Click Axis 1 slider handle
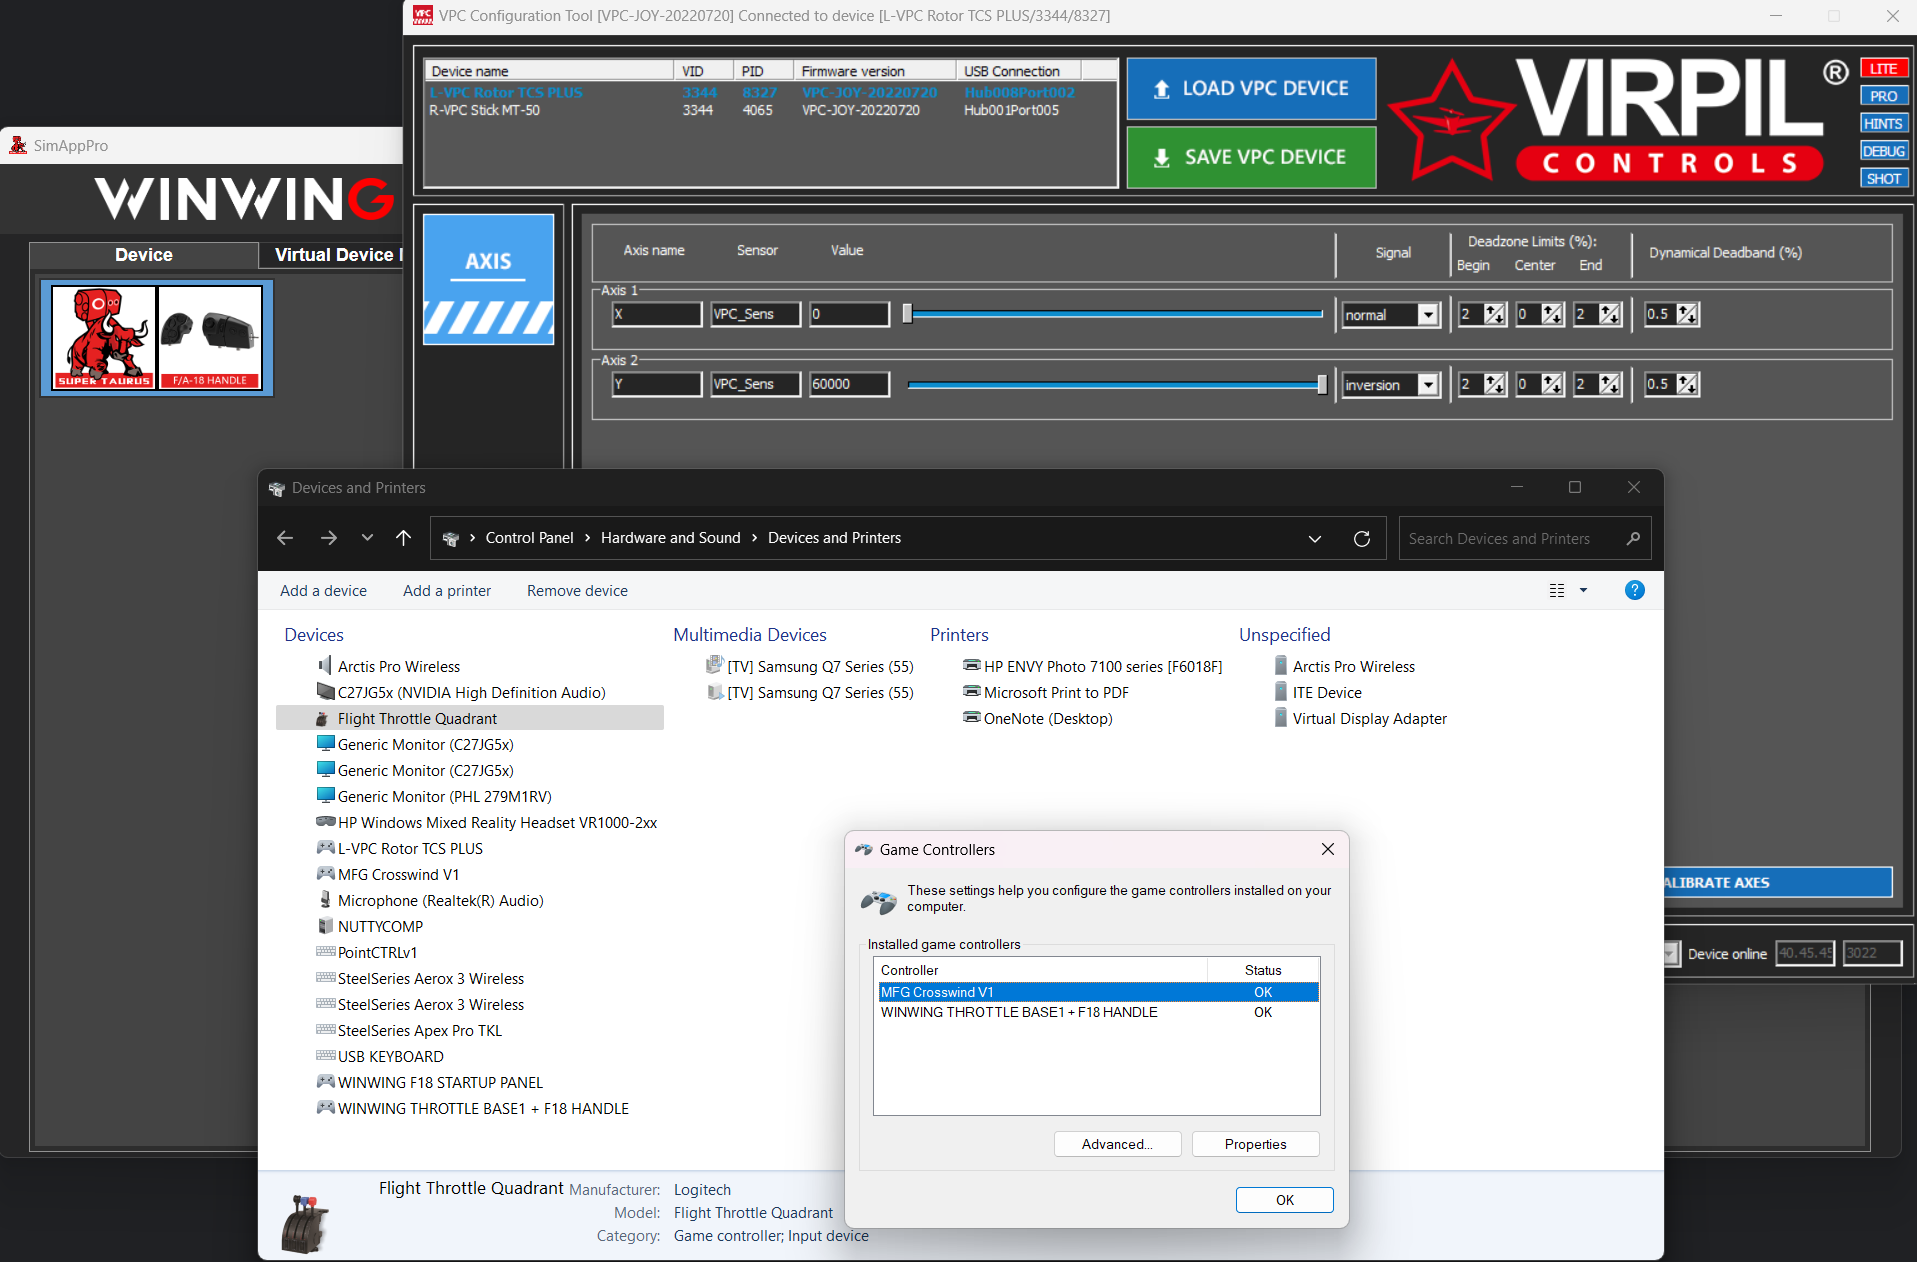 907,314
